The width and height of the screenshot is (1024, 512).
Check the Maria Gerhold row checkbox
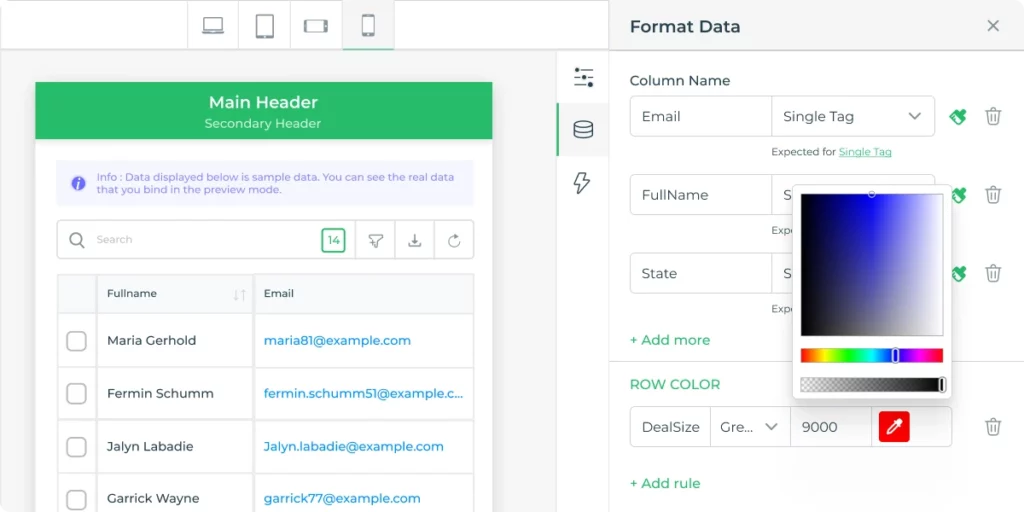click(76, 341)
